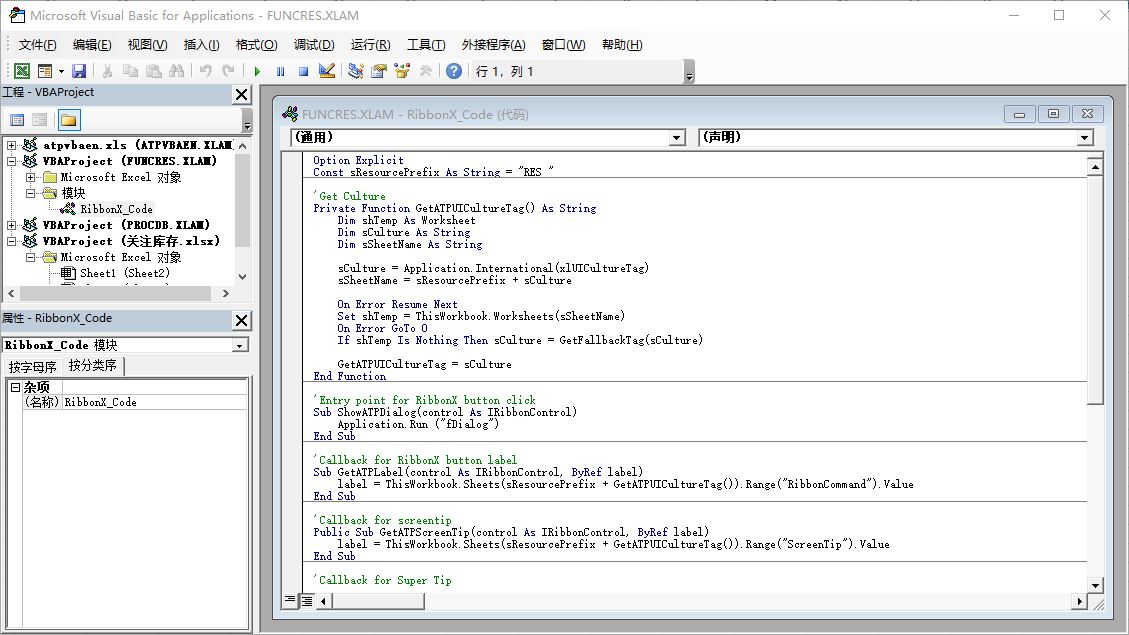Click the project tree horizontal scroll right arrow

[x=226, y=294]
